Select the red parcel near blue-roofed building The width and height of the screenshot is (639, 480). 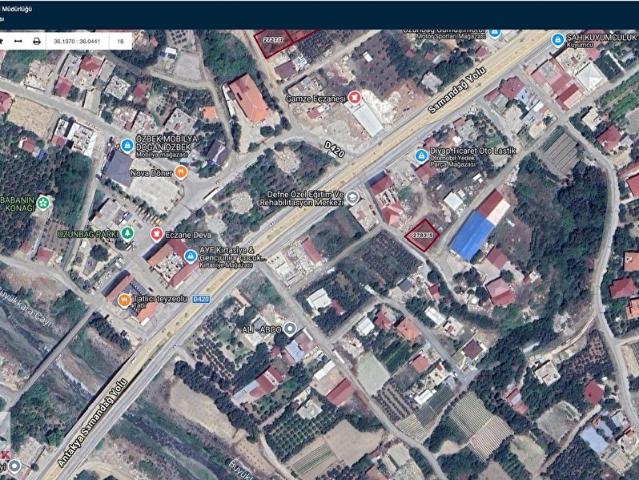[x=423, y=235]
